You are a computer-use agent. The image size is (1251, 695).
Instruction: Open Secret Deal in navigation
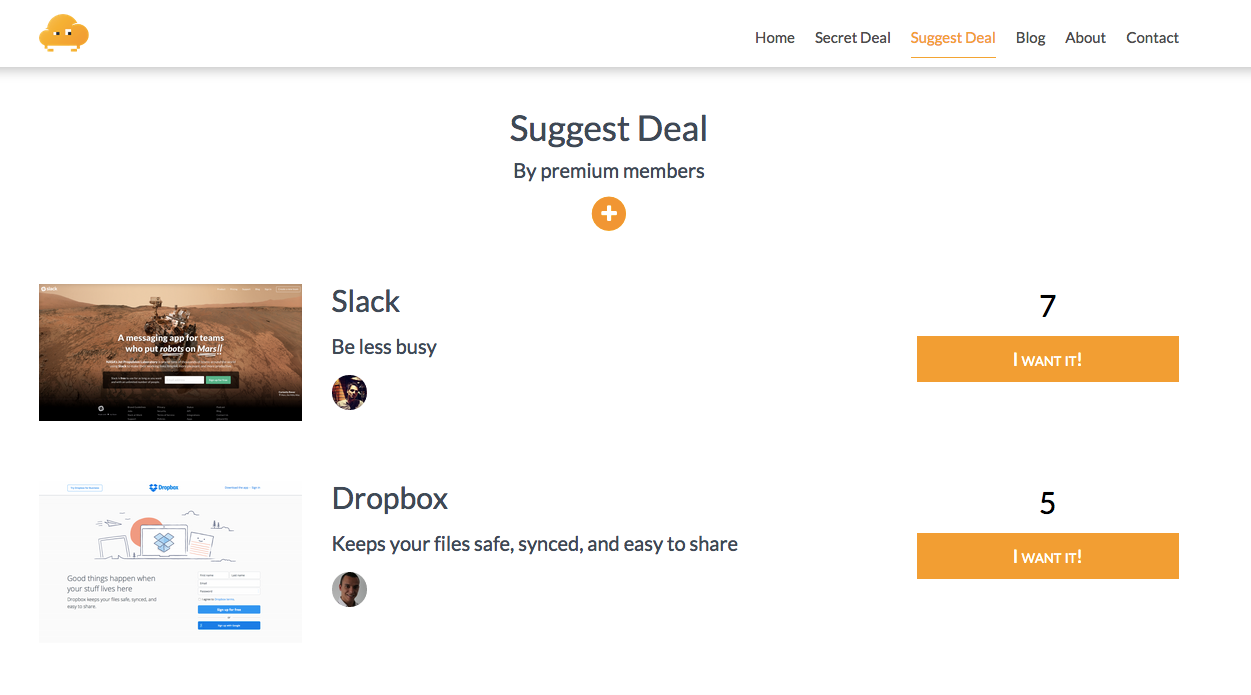coord(852,38)
